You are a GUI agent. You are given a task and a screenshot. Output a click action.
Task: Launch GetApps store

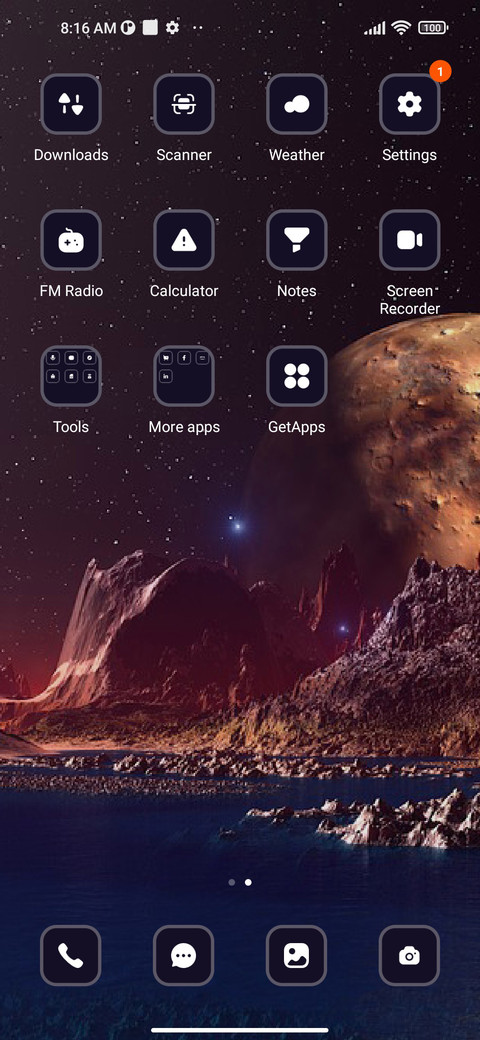click(296, 376)
